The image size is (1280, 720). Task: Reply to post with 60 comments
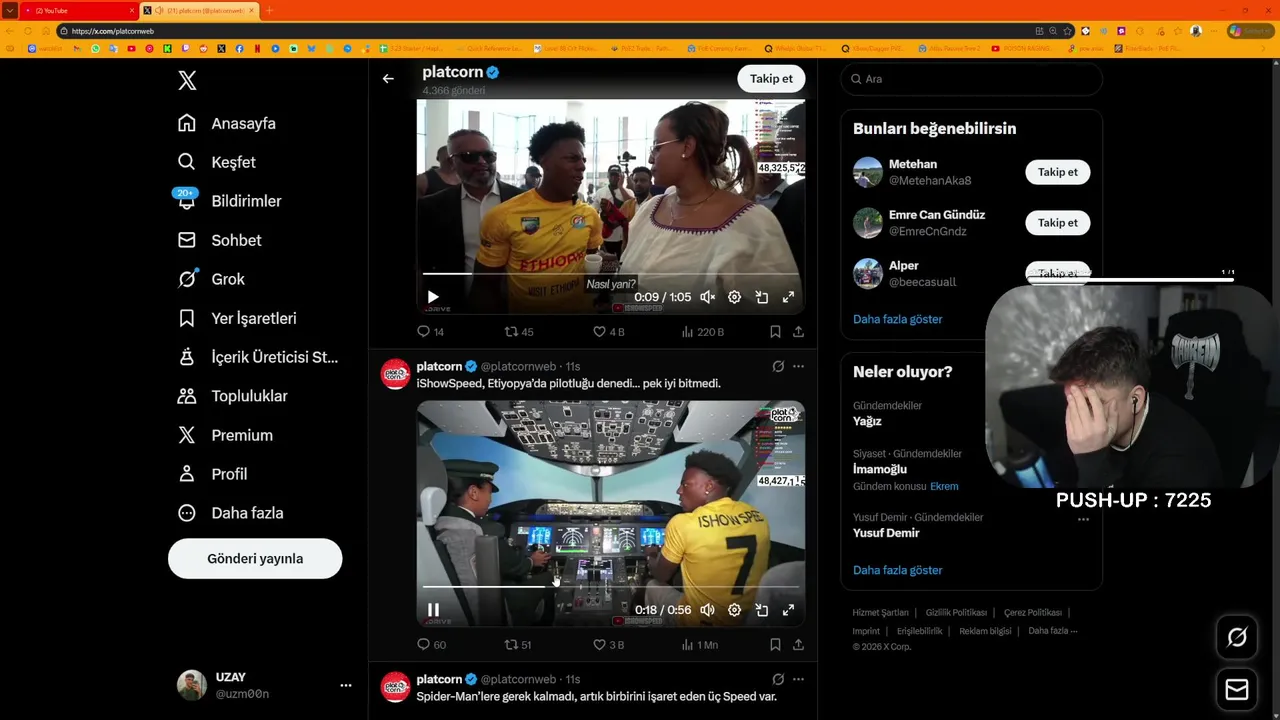pyautogui.click(x=431, y=645)
